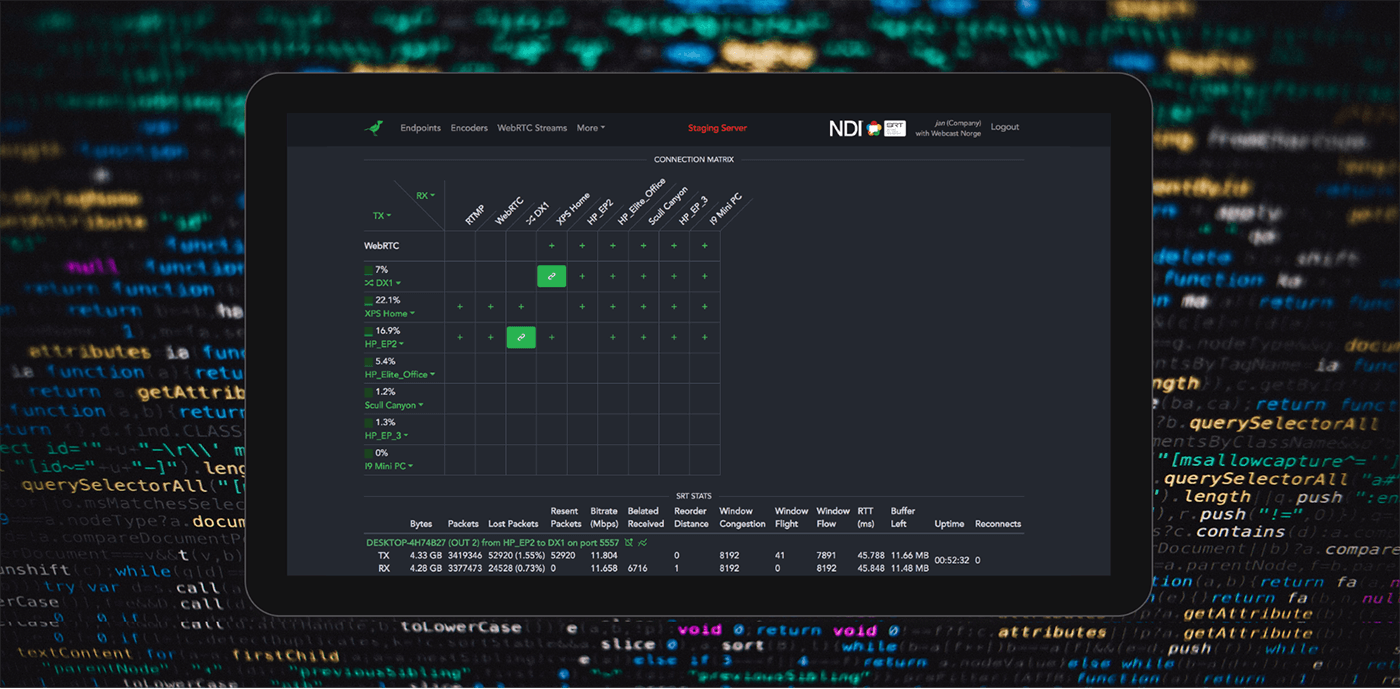
Task: Click the TX bitrate value 11.804
Action: click(604, 555)
